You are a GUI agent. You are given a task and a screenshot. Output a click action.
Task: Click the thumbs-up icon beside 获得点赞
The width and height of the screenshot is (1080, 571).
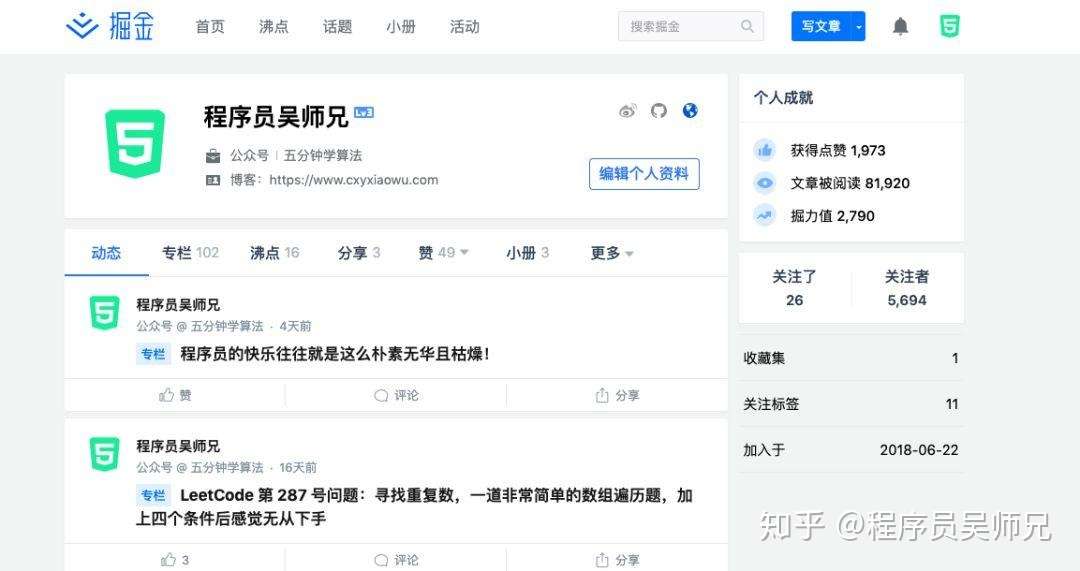[x=765, y=150]
